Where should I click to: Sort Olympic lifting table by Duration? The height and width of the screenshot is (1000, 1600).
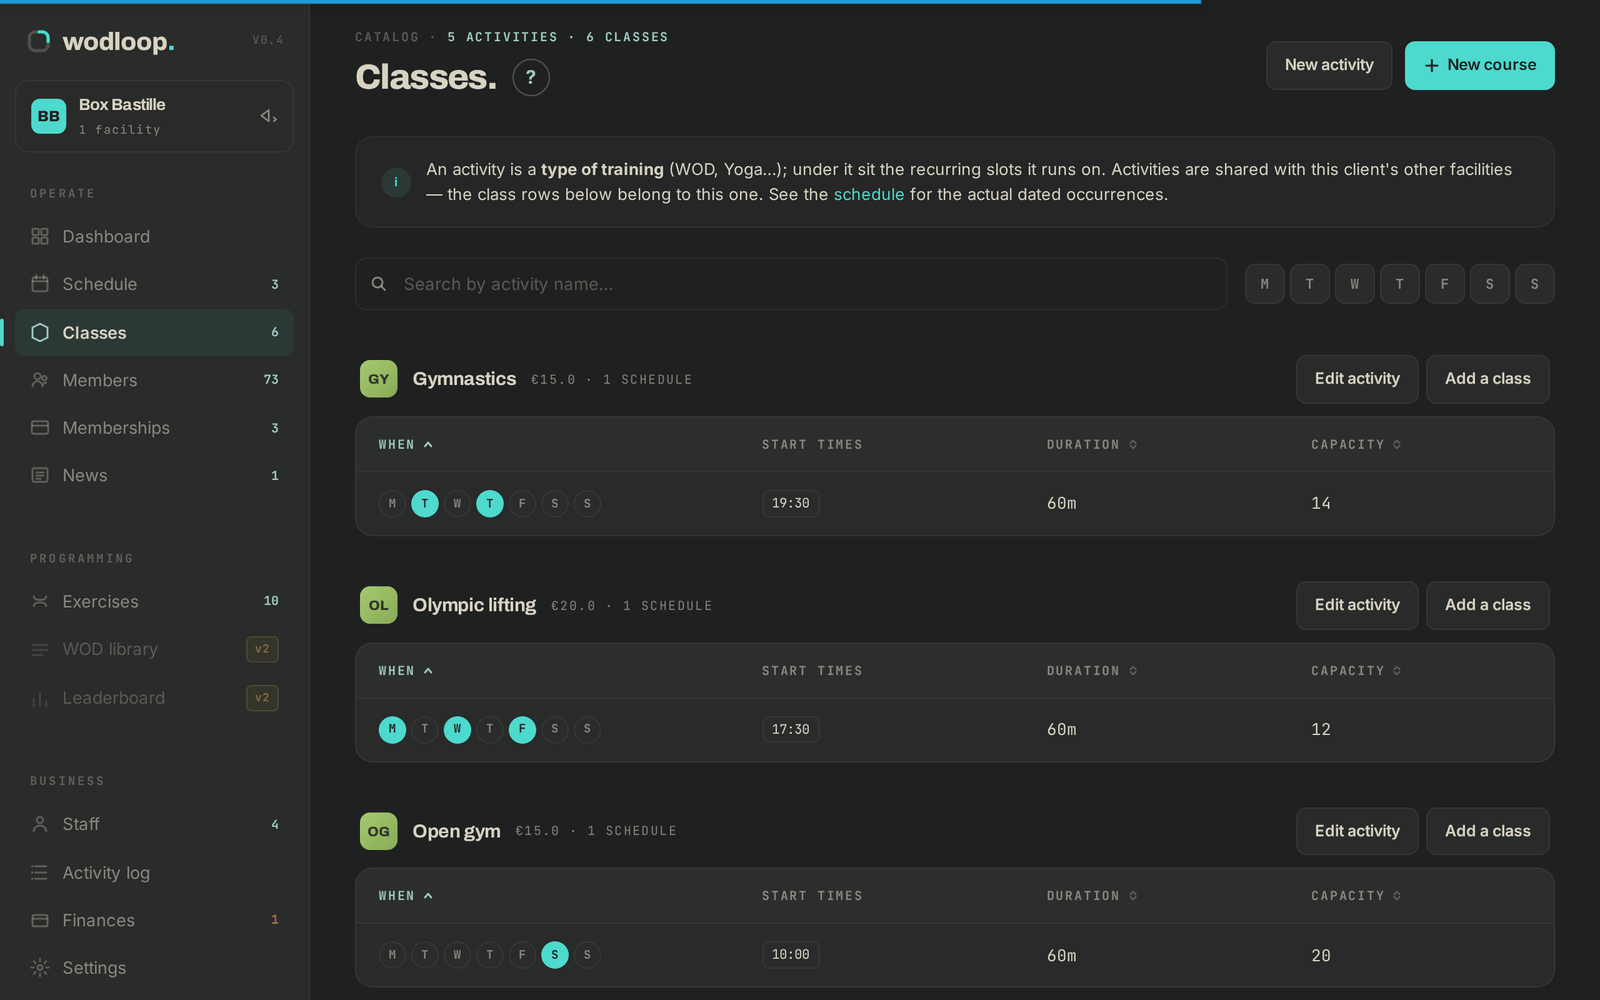pos(1092,670)
